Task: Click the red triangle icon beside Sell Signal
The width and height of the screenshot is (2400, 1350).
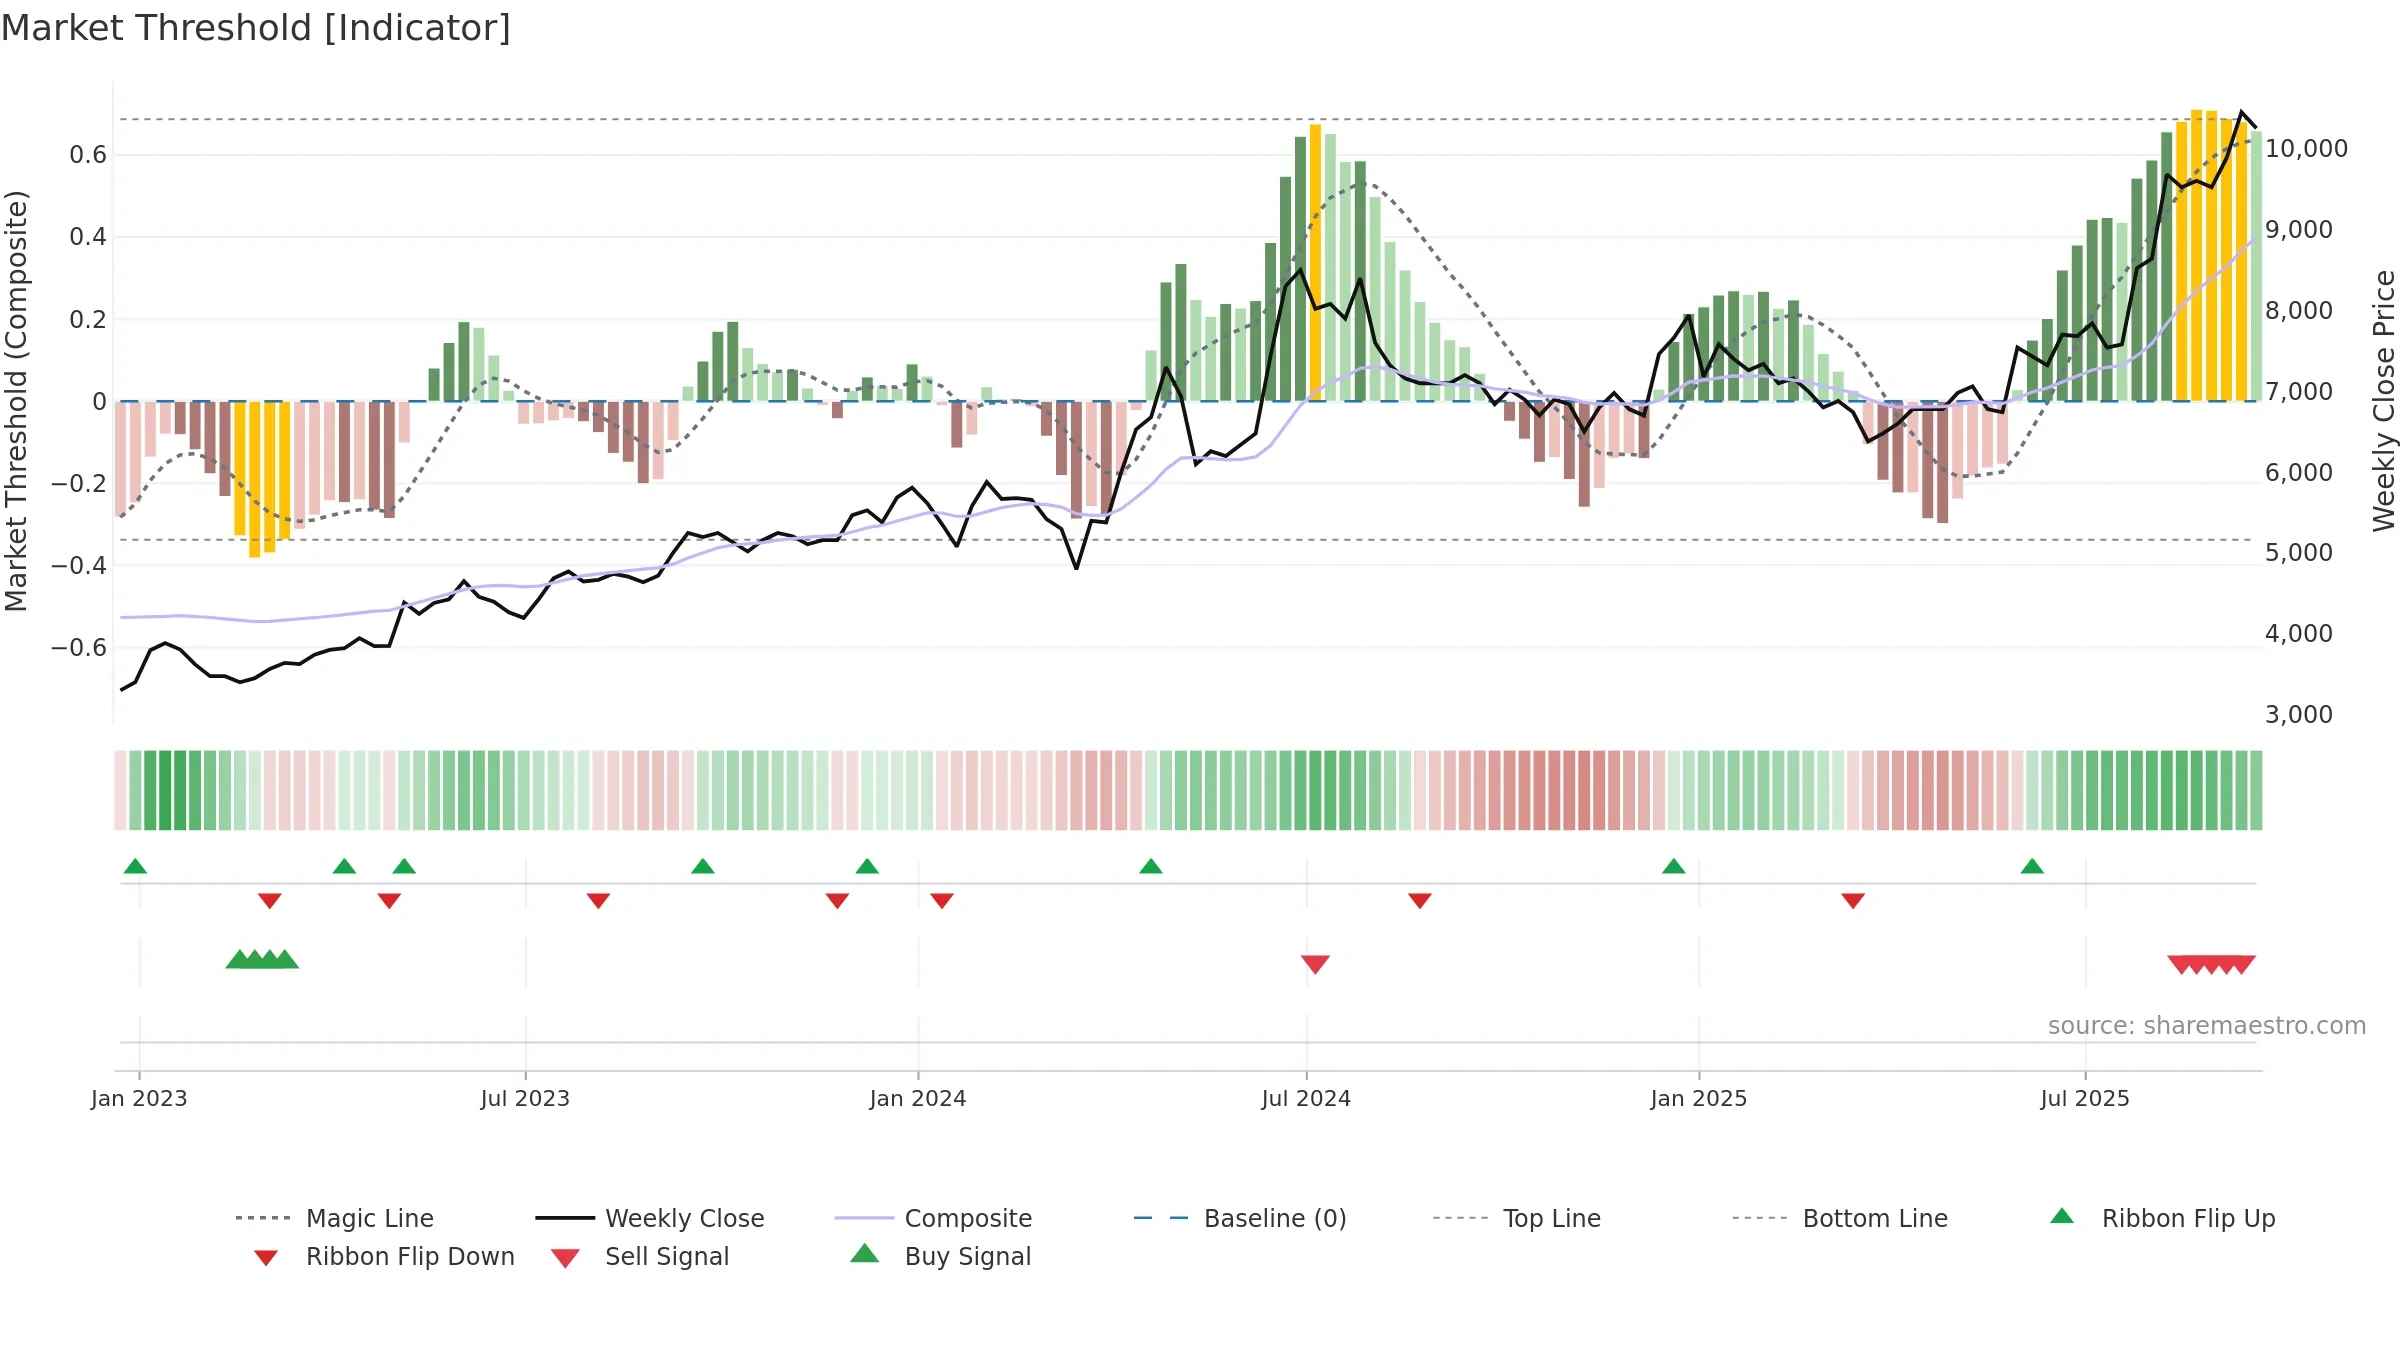Action: coord(565,1258)
